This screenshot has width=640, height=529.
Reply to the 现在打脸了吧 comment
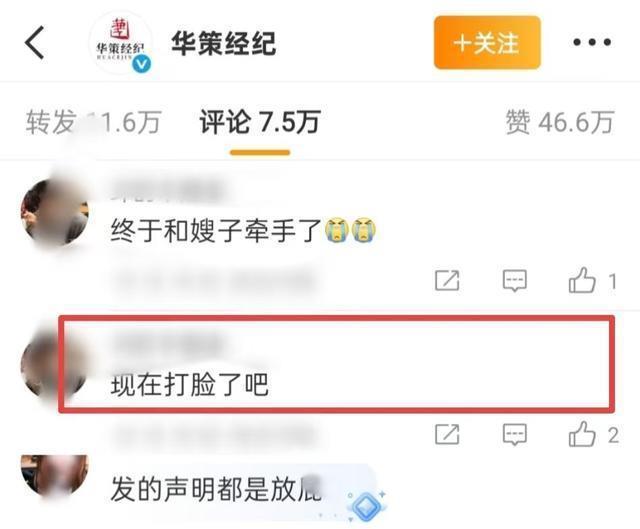pos(515,434)
